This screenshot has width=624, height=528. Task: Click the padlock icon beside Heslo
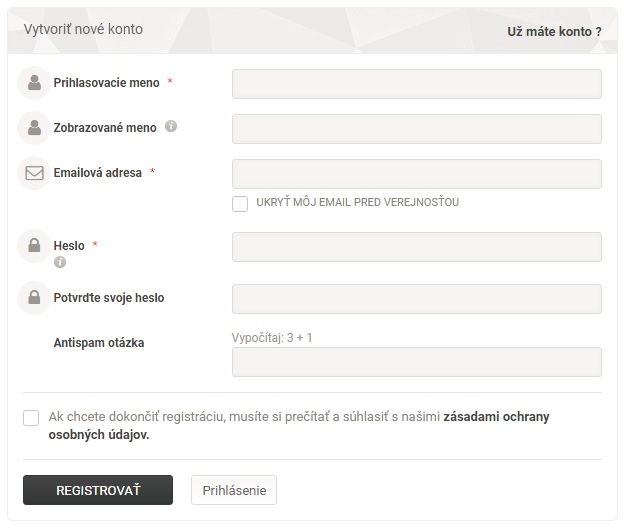point(34,245)
